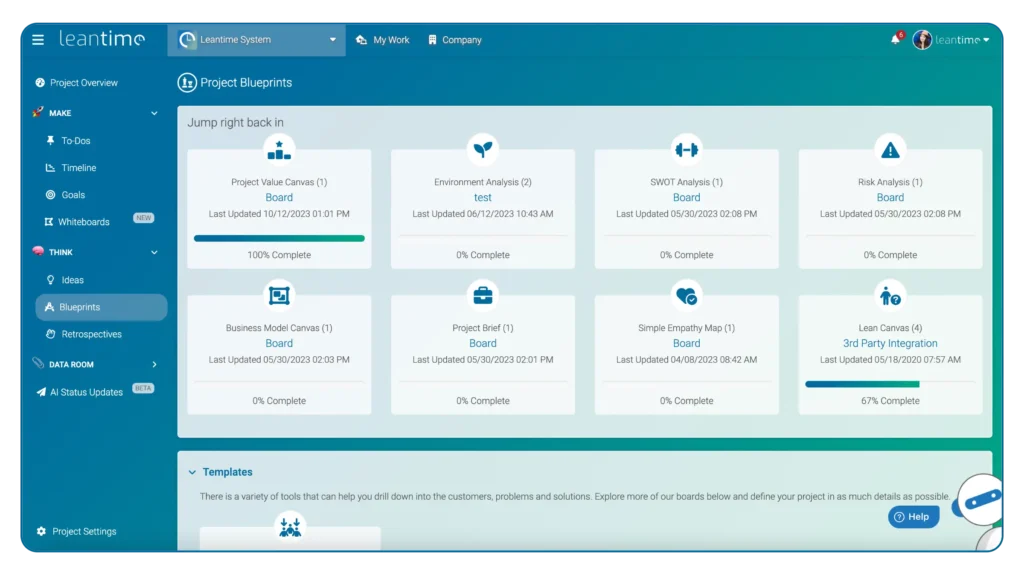Click the Project Blueprints header icon
Image resolution: width=1024 pixels, height=576 pixels.
point(187,83)
